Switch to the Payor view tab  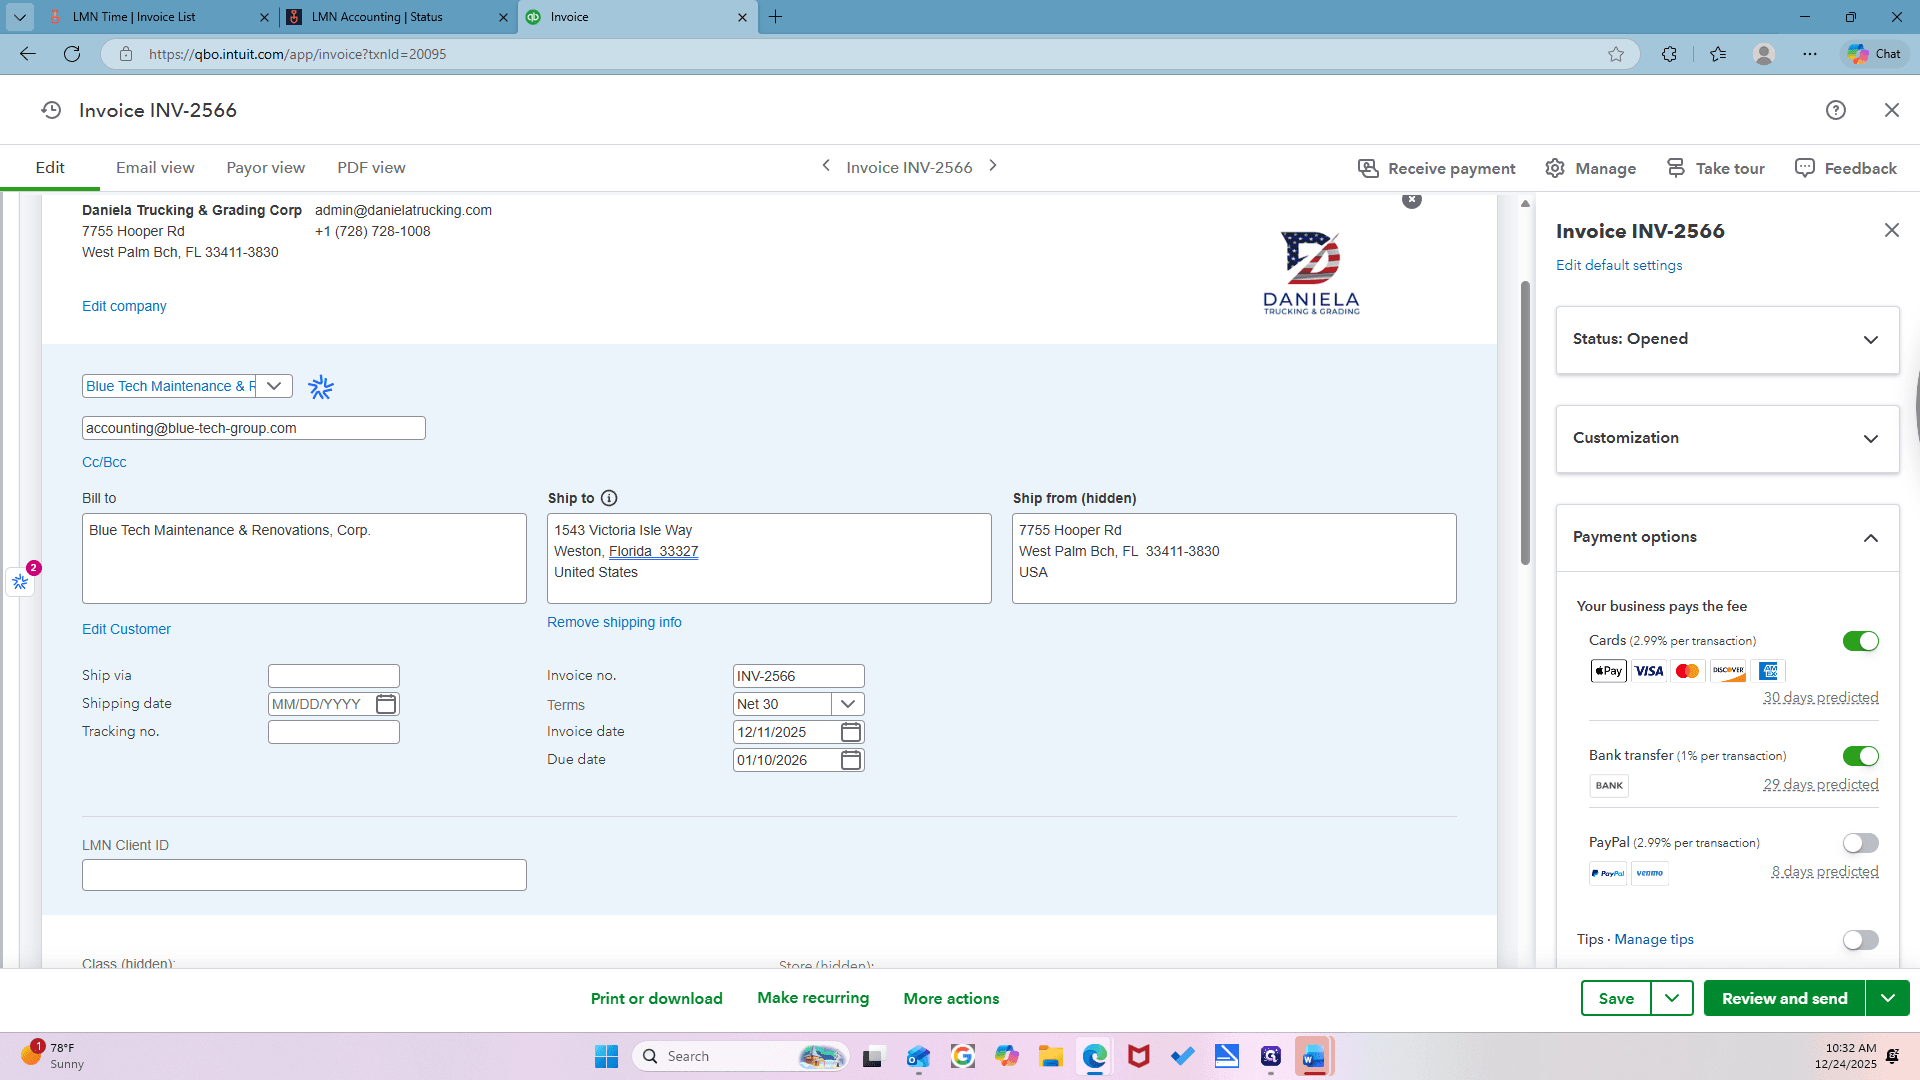point(266,168)
